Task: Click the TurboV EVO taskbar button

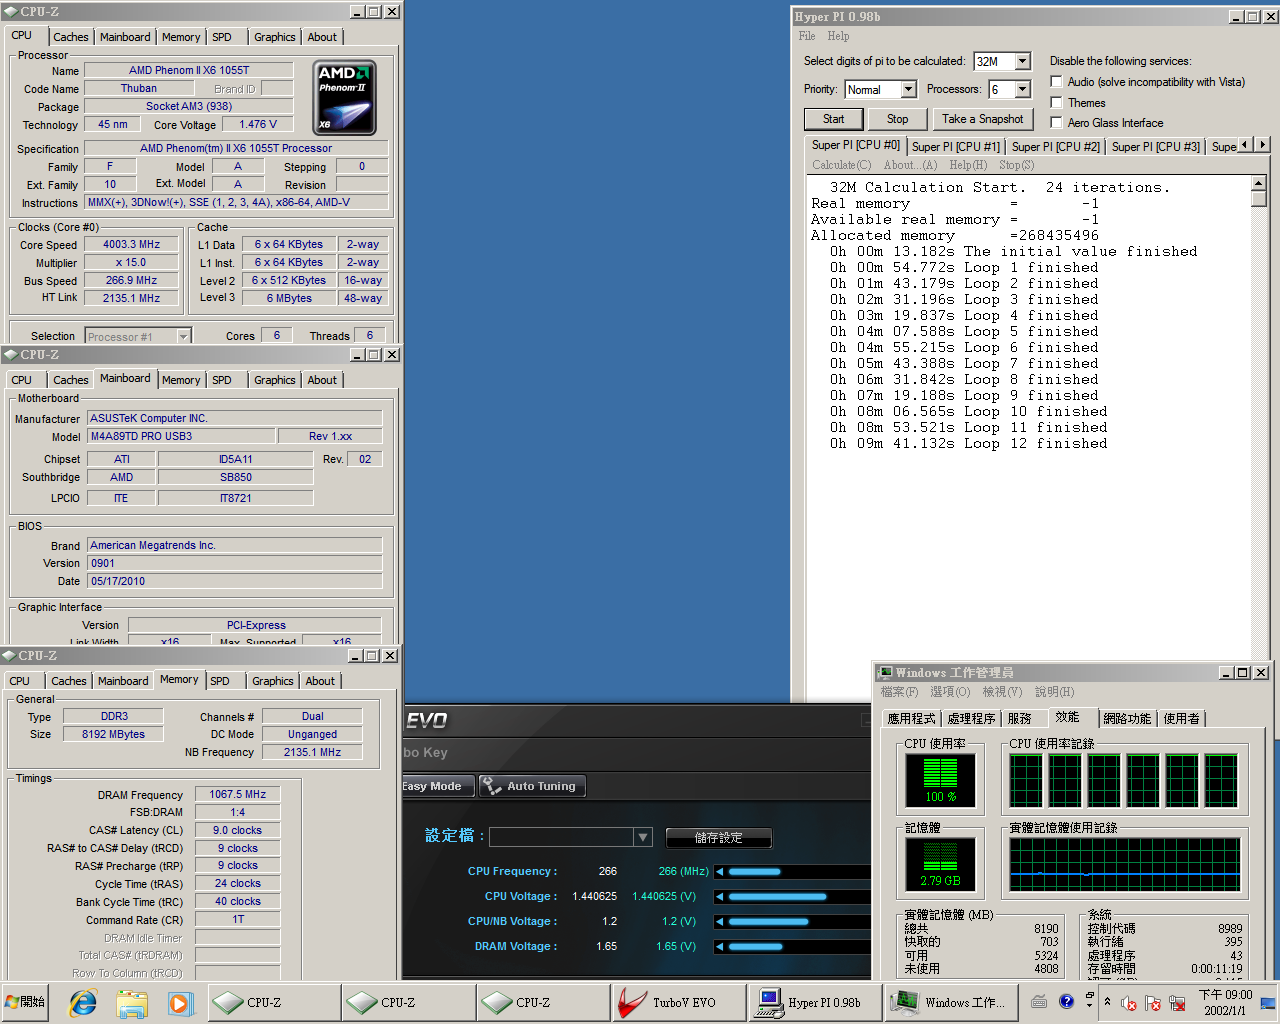Action: pos(679,1002)
